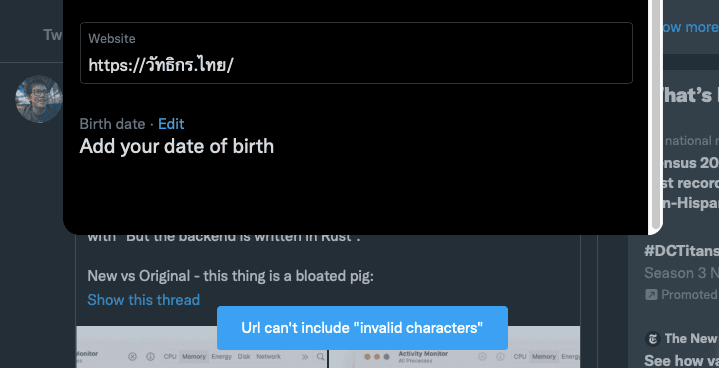Click the info icon in left Activity Monitor

coord(150,357)
